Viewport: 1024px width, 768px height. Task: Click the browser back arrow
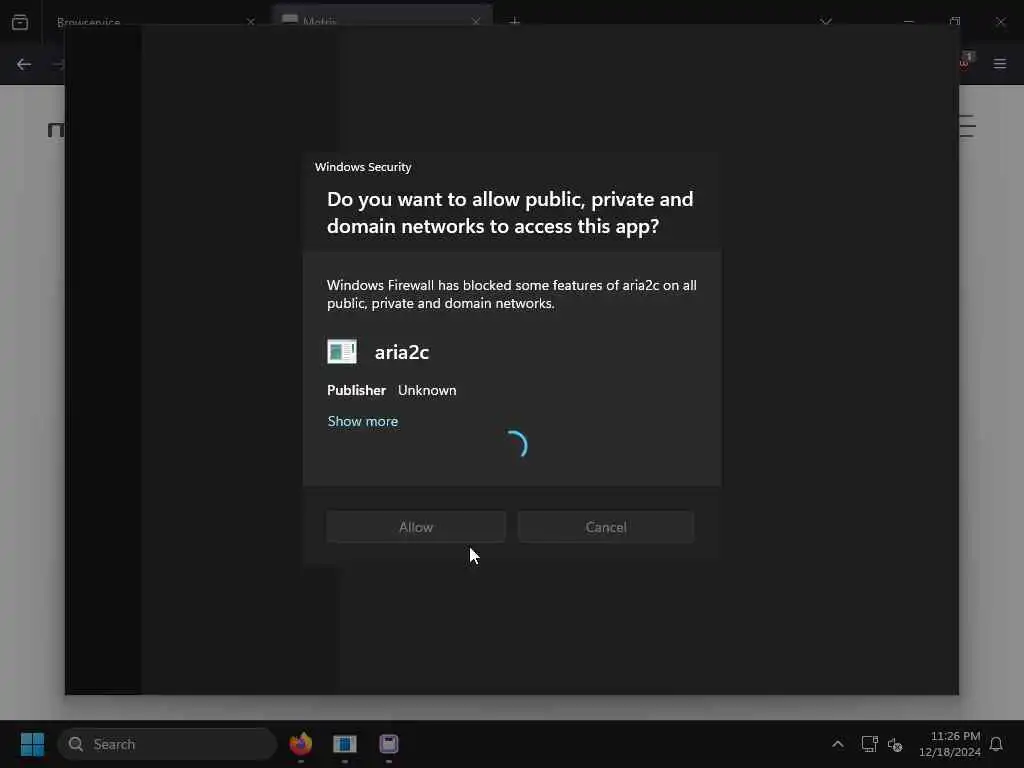pyautogui.click(x=24, y=64)
